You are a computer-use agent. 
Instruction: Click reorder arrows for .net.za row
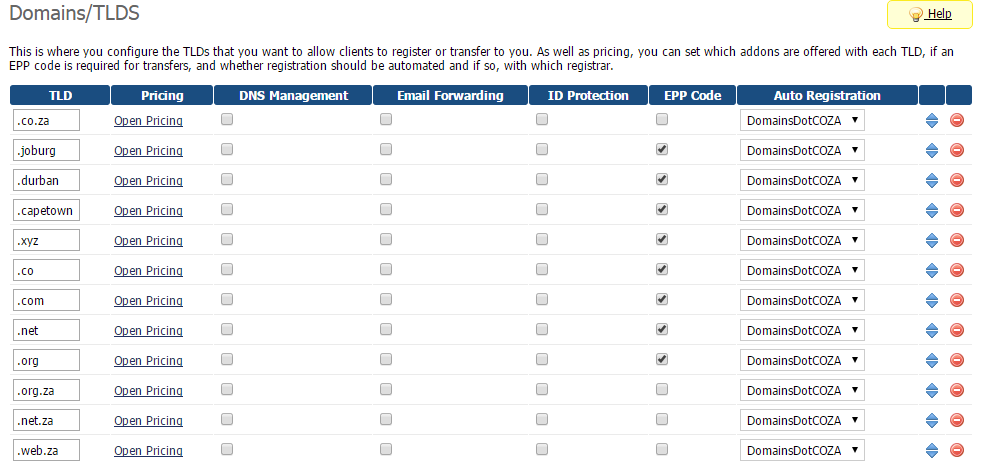[x=931, y=420]
